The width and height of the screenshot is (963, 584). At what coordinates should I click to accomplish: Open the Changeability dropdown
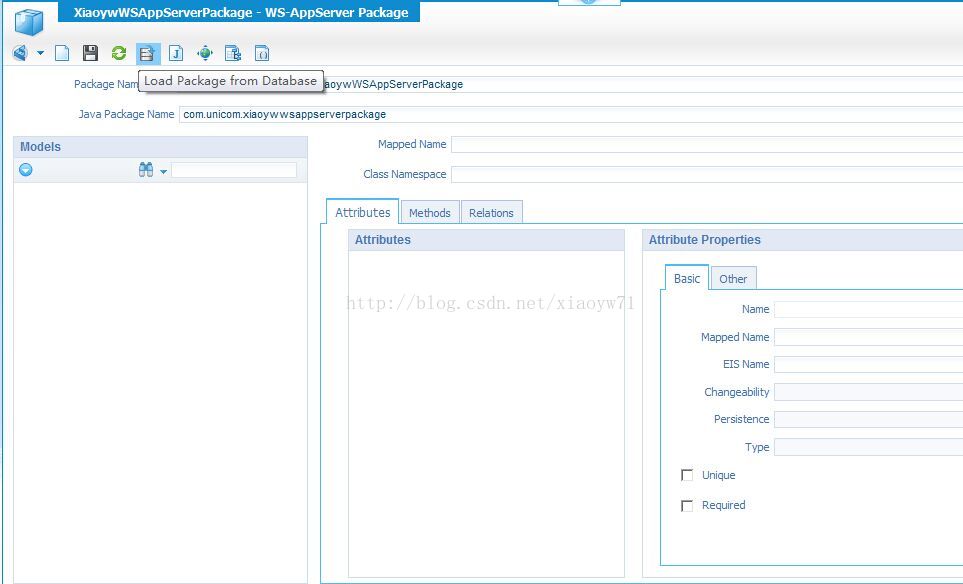click(868, 392)
